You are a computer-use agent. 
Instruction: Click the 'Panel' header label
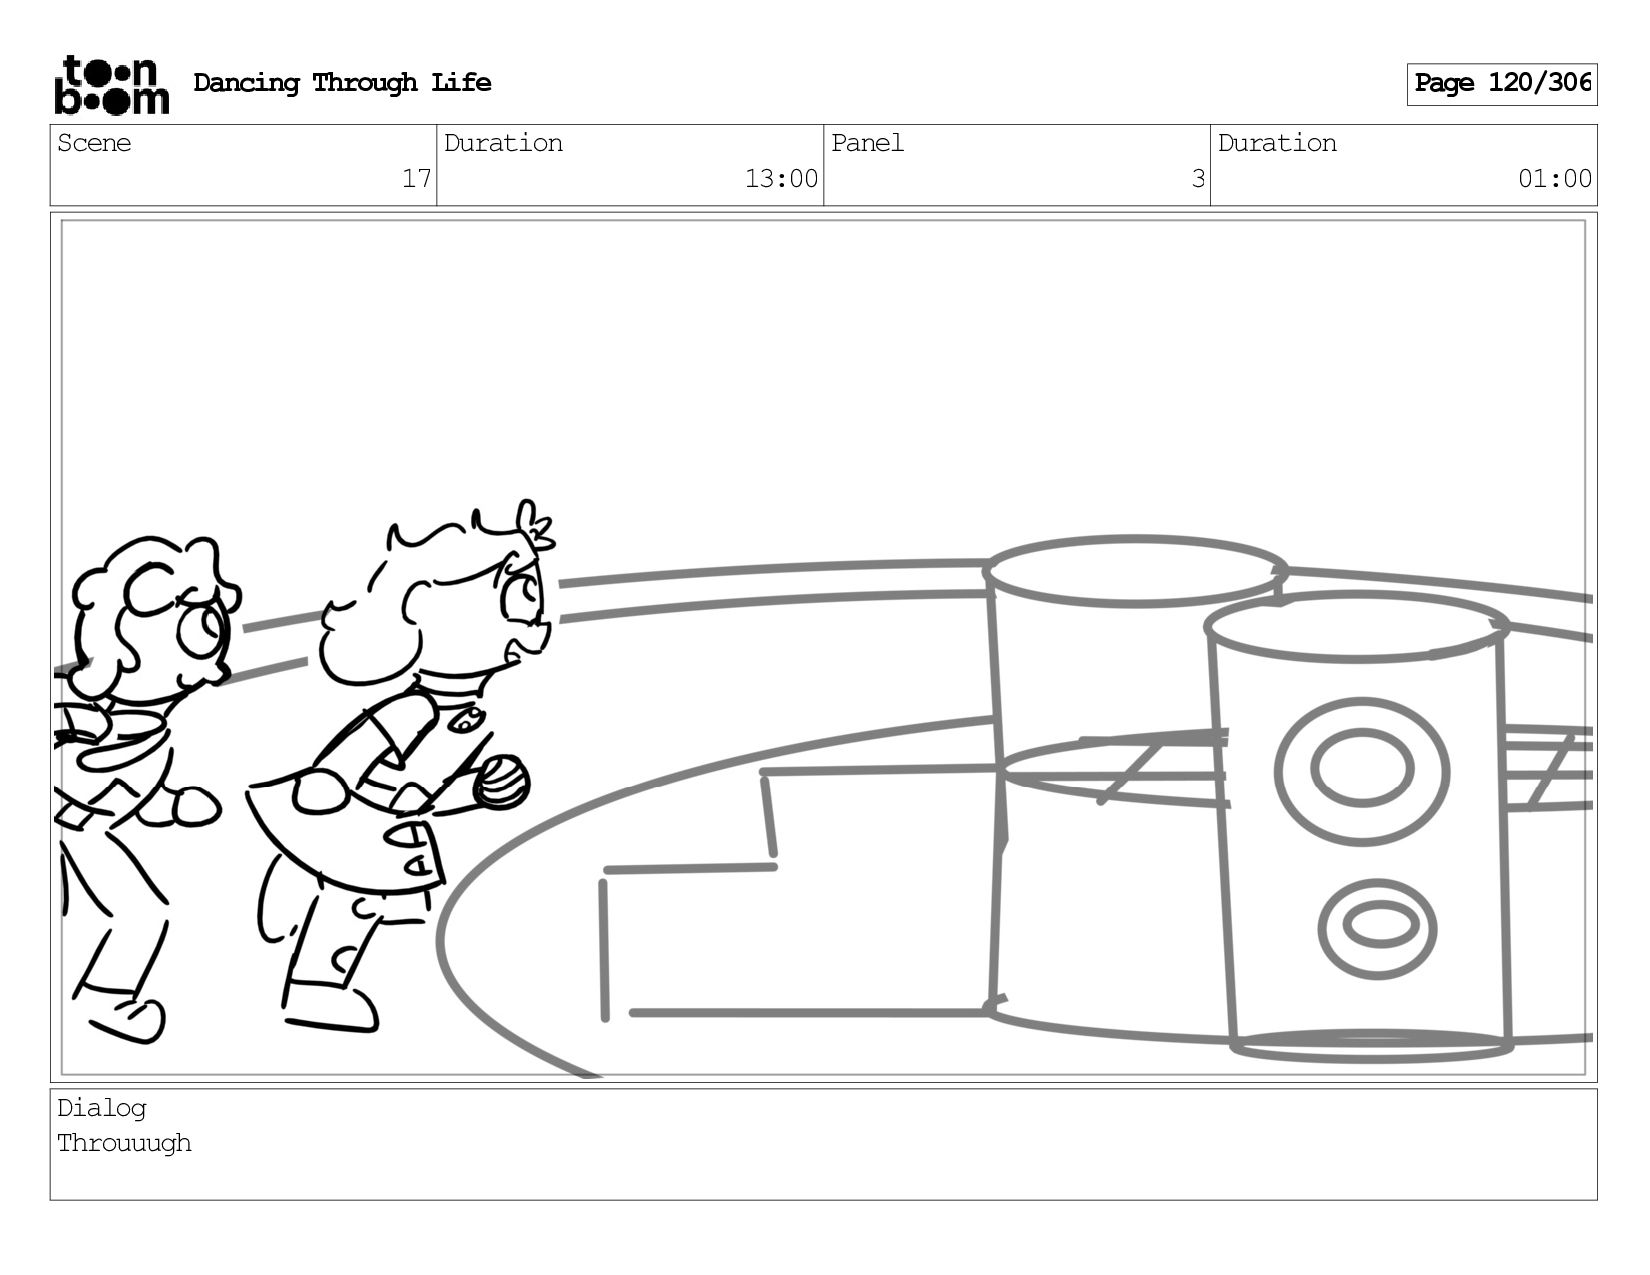tap(867, 143)
